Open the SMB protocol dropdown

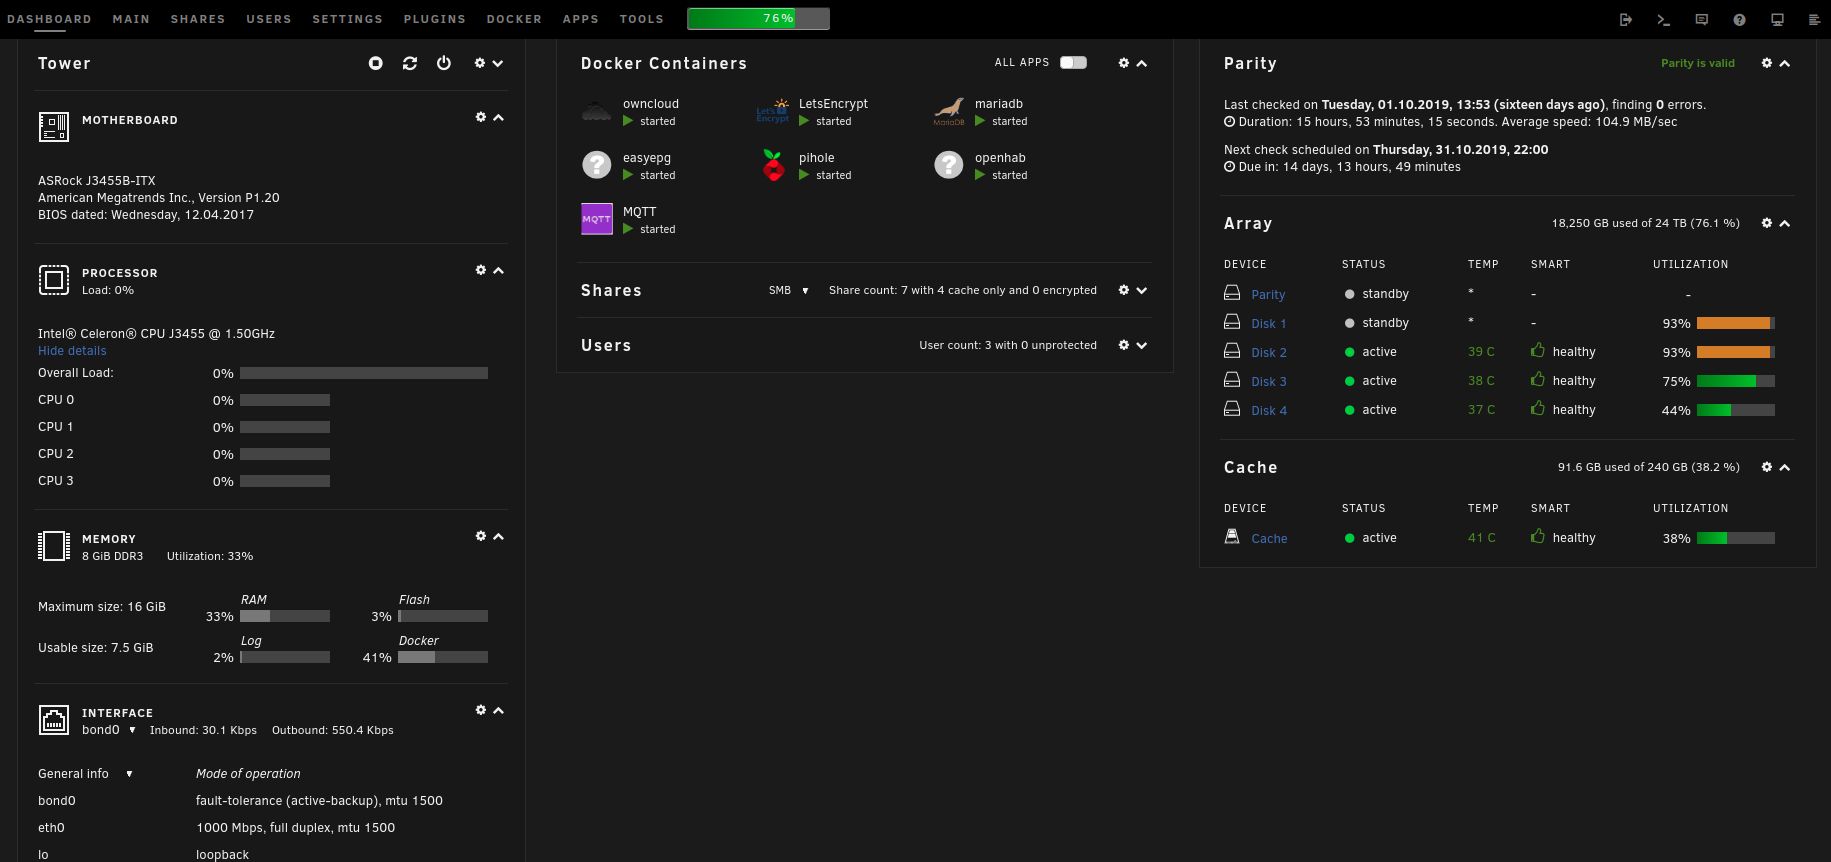click(x=789, y=290)
